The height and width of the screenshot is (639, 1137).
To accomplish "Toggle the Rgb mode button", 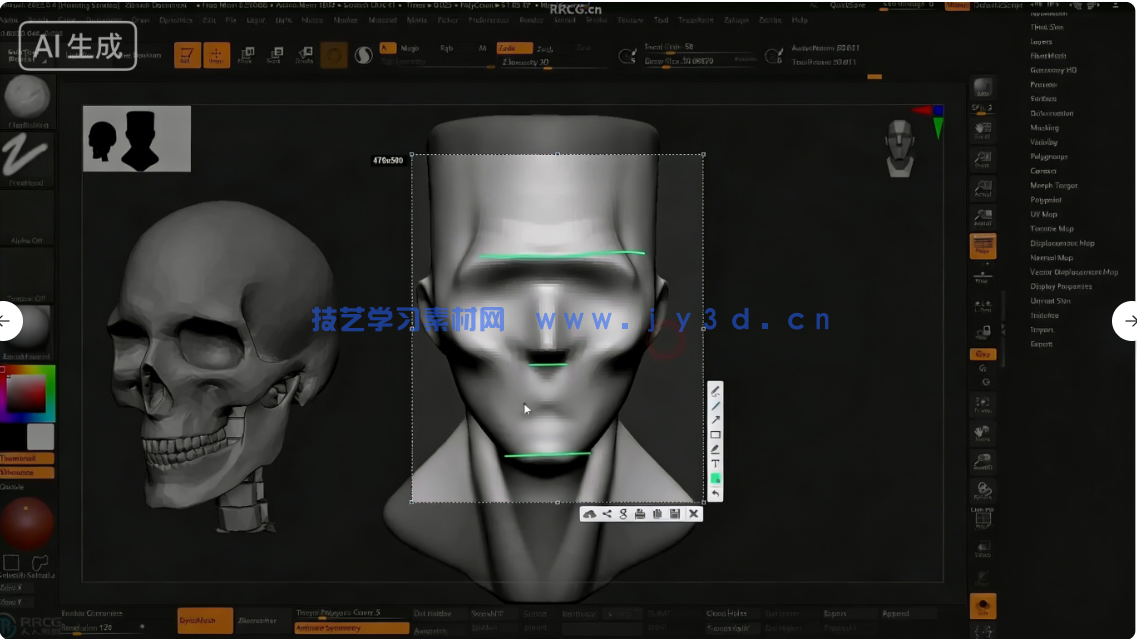I will click(x=447, y=48).
